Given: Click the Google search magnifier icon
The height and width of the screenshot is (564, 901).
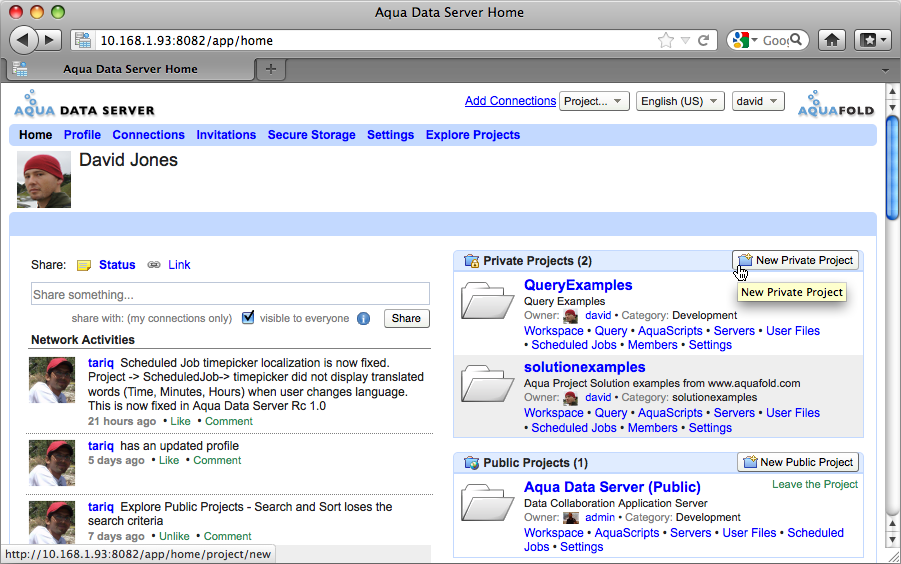Looking at the screenshot, I should pyautogui.click(x=796, y=40).
